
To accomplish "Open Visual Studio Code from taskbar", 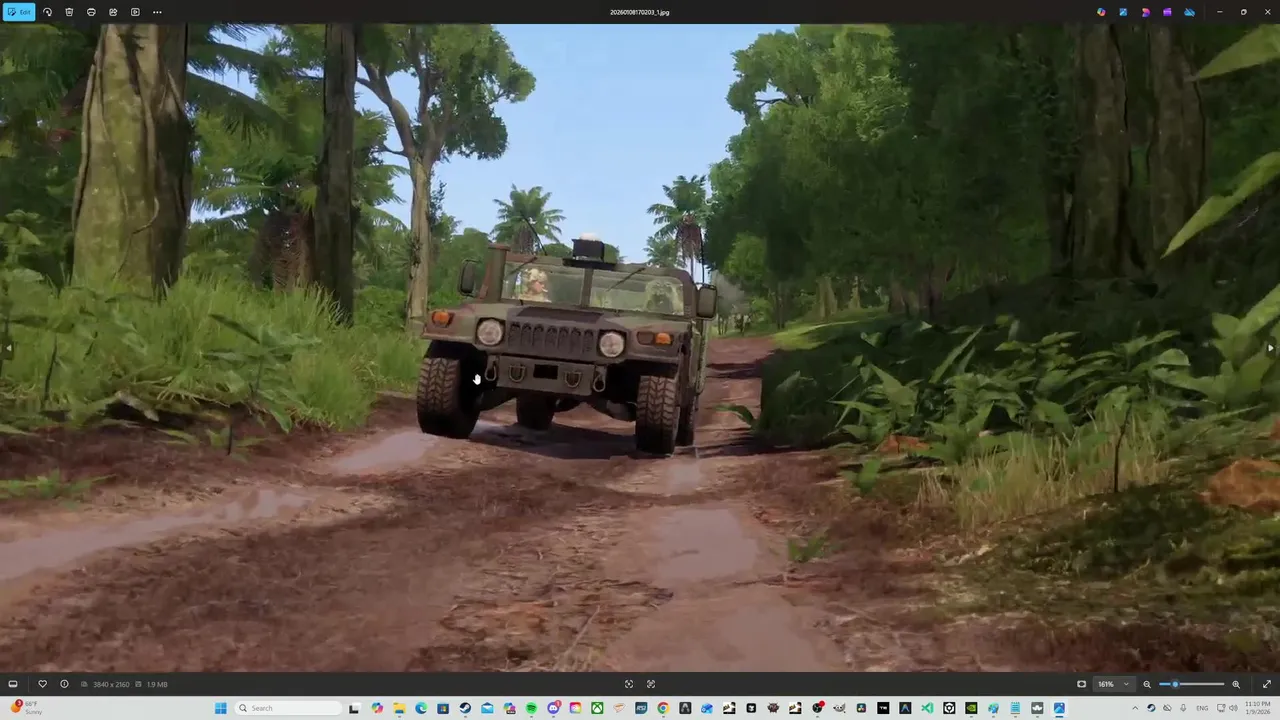I will click(x=927, y=708).
